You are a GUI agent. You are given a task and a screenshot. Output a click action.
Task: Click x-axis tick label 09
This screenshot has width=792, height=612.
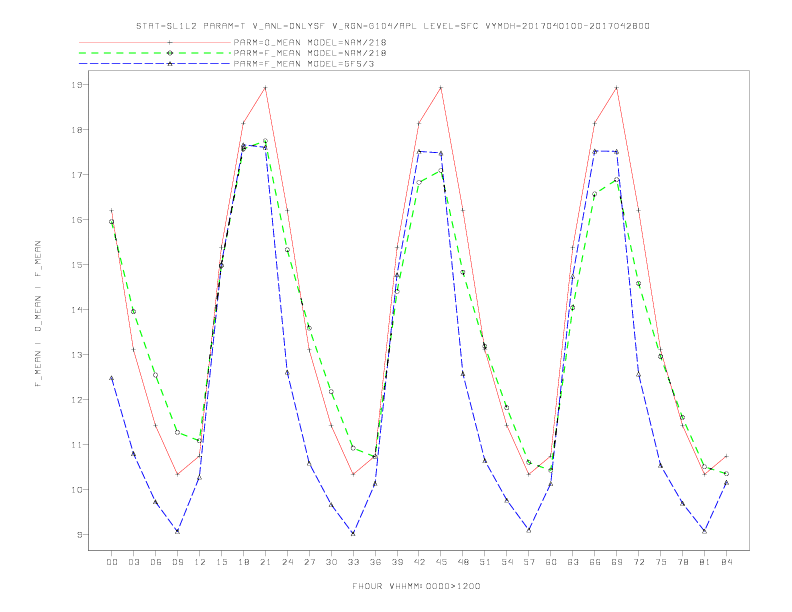tap(177, 562)
